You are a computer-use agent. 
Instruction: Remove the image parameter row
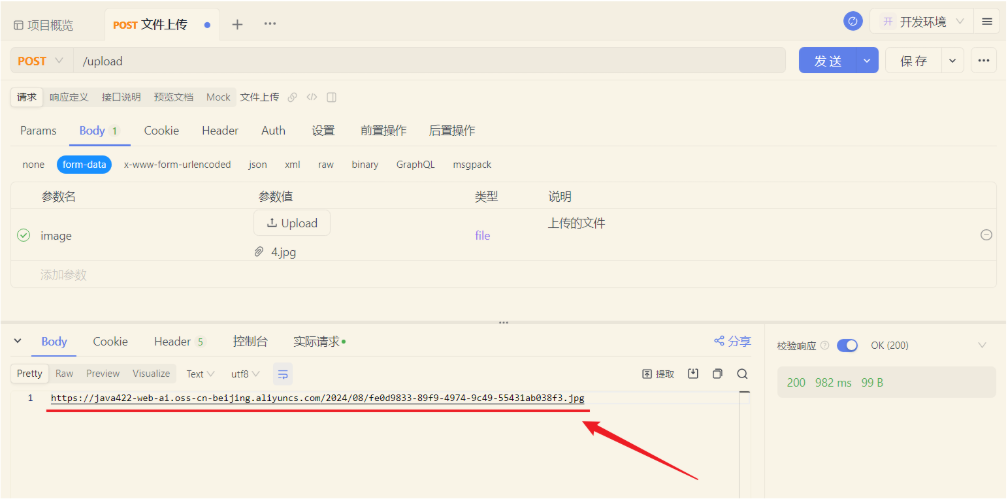pyautogui.click(x=986, y=235)
